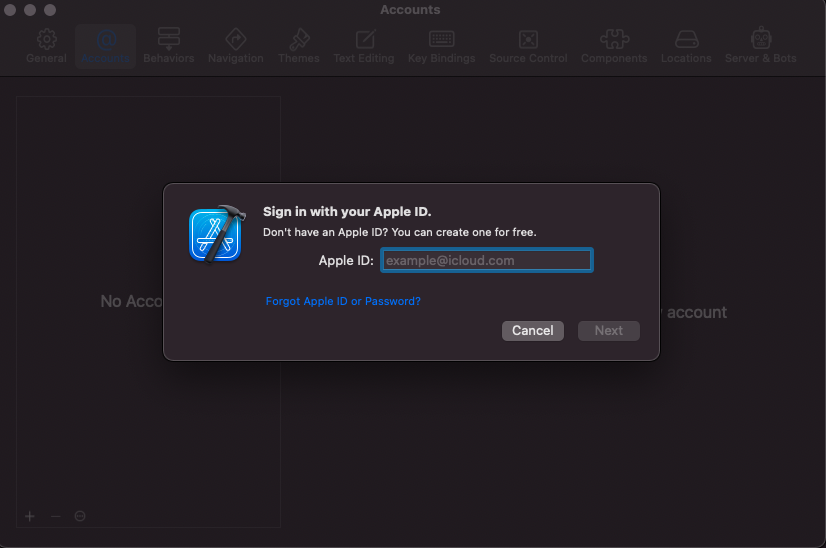Viewport: 826px width, 548px height.
Task: Click the Apple ID email field
Action: tap(487, 260)
